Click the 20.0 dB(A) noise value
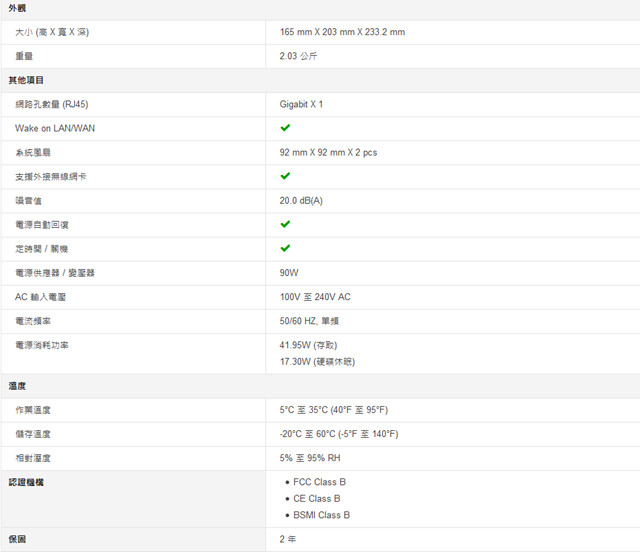This screenshot has height=552, width=640. coord(301,200)
